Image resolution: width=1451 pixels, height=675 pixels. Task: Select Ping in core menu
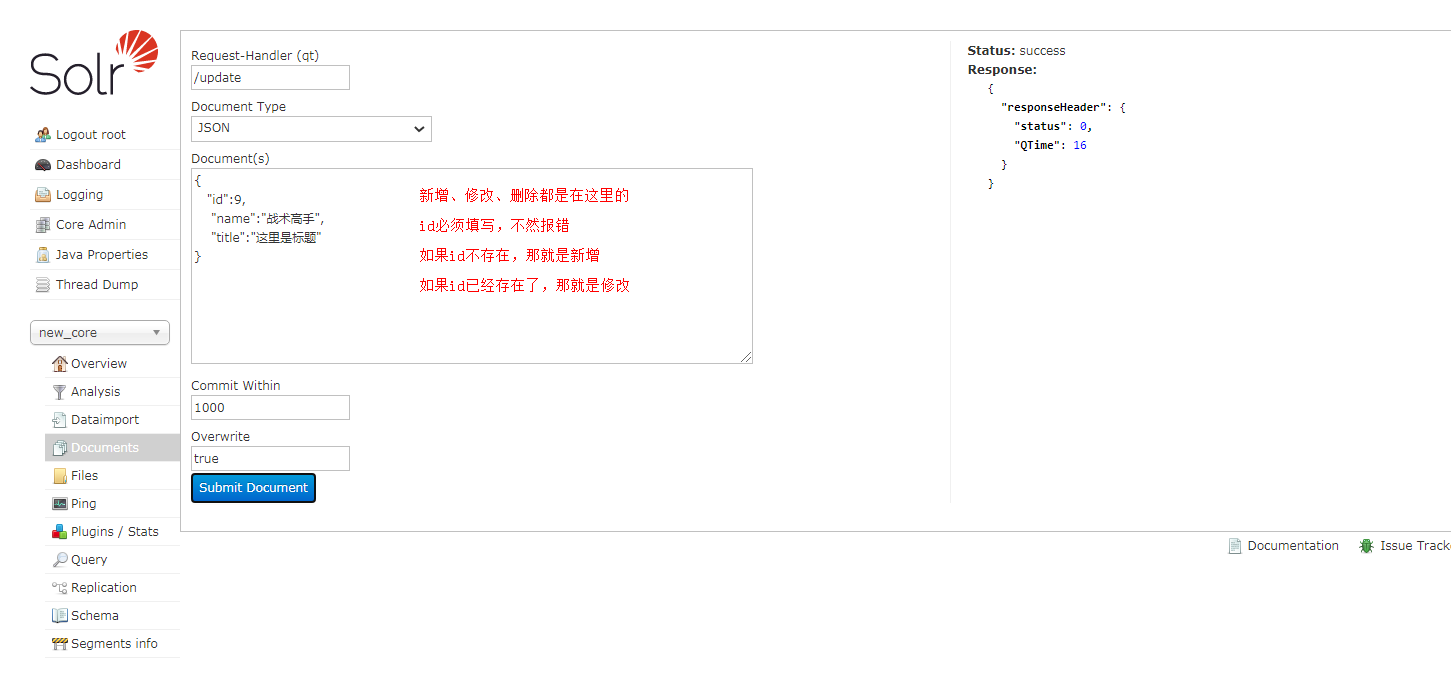click(112, 504)
